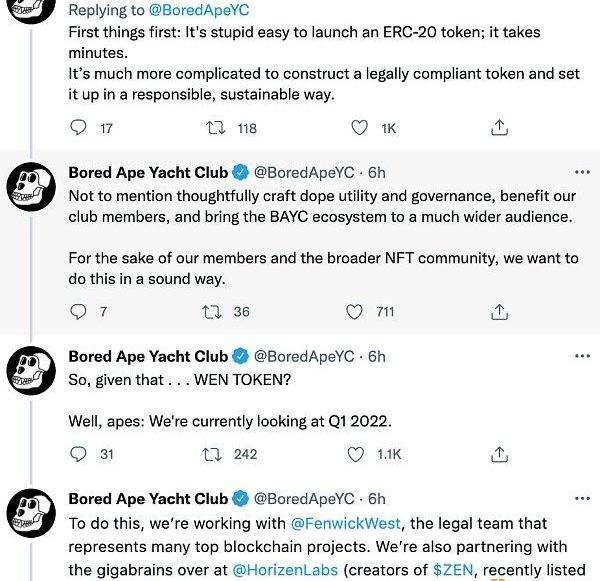The width and height of the screenshot is (600, 581).
Task: Like the tweet with 711 likes
Action: pyautogui.click(x=354, y=312)
